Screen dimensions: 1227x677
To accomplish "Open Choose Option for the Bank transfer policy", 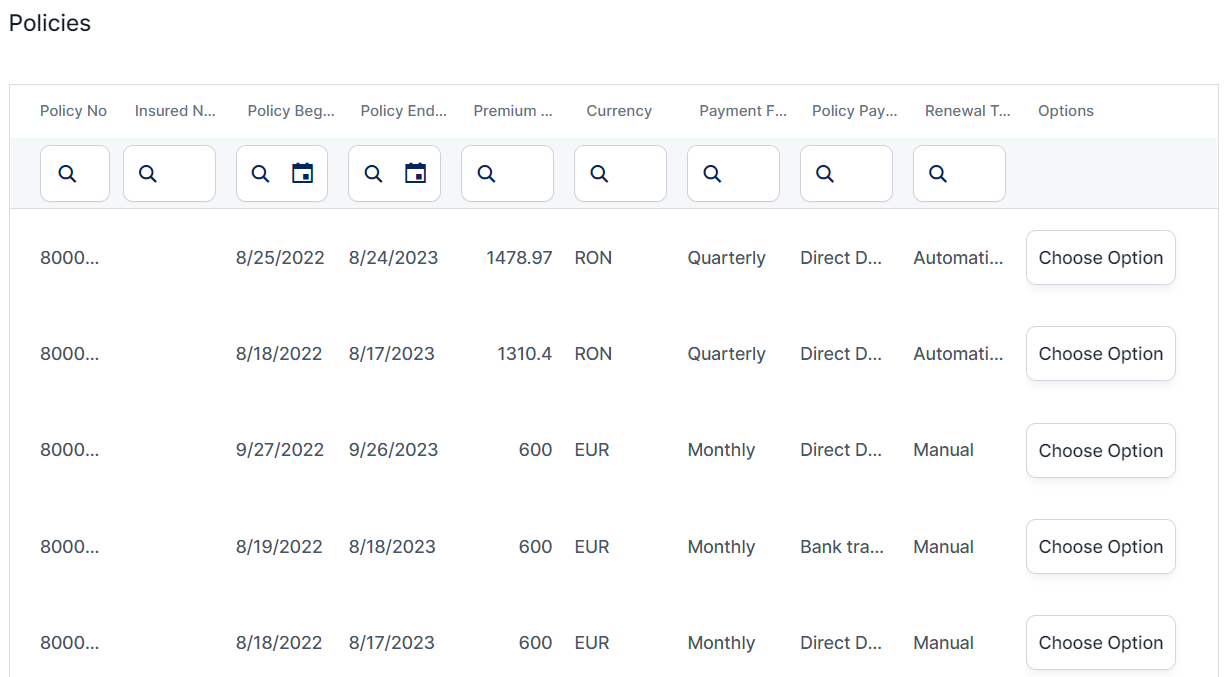I will pos(1100,547).
